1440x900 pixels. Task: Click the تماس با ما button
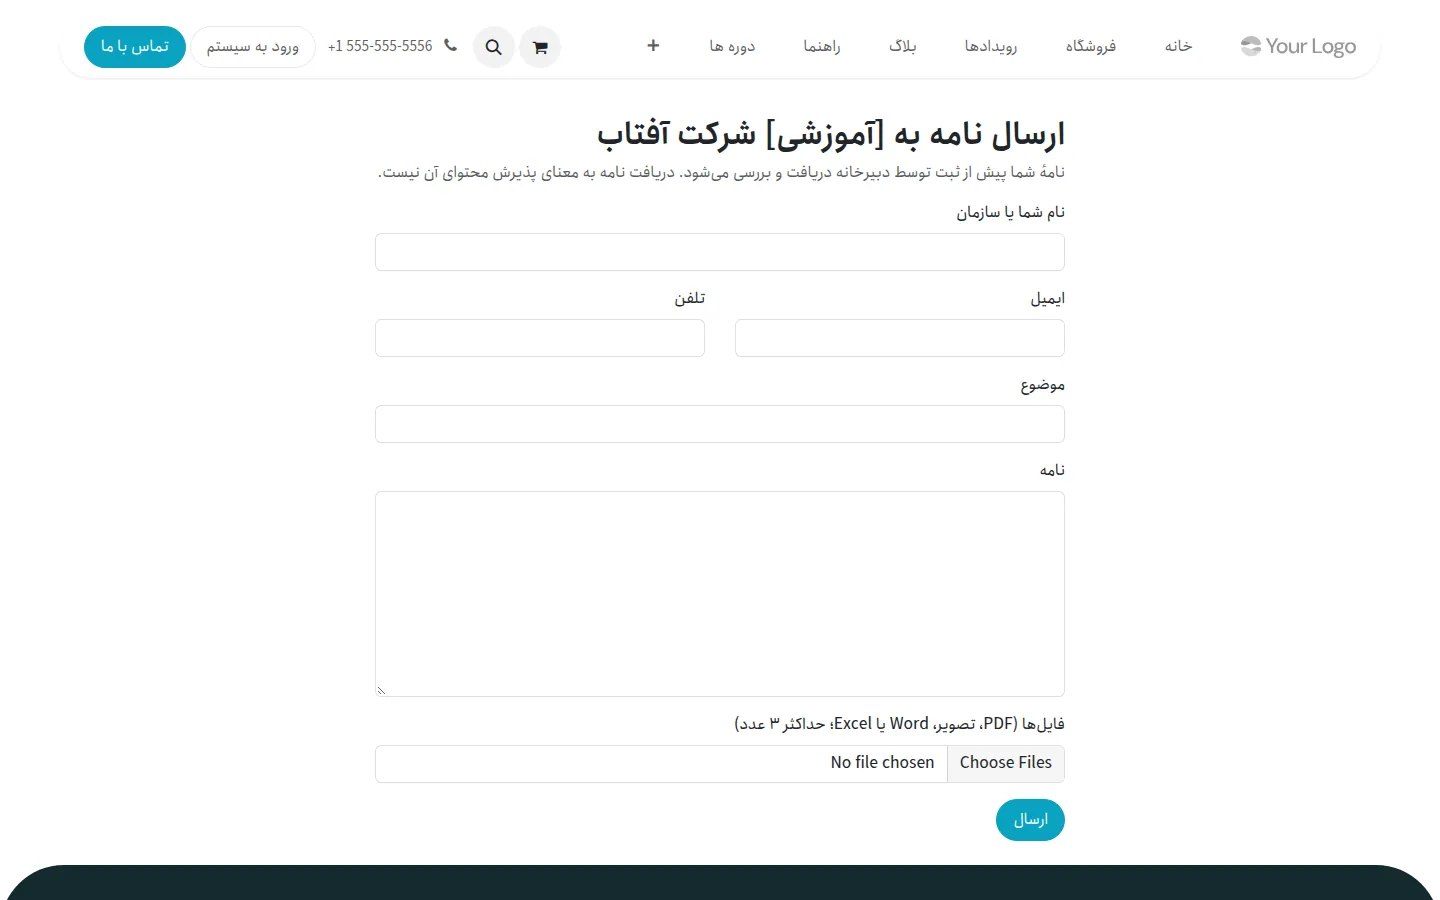coord(135,47)
